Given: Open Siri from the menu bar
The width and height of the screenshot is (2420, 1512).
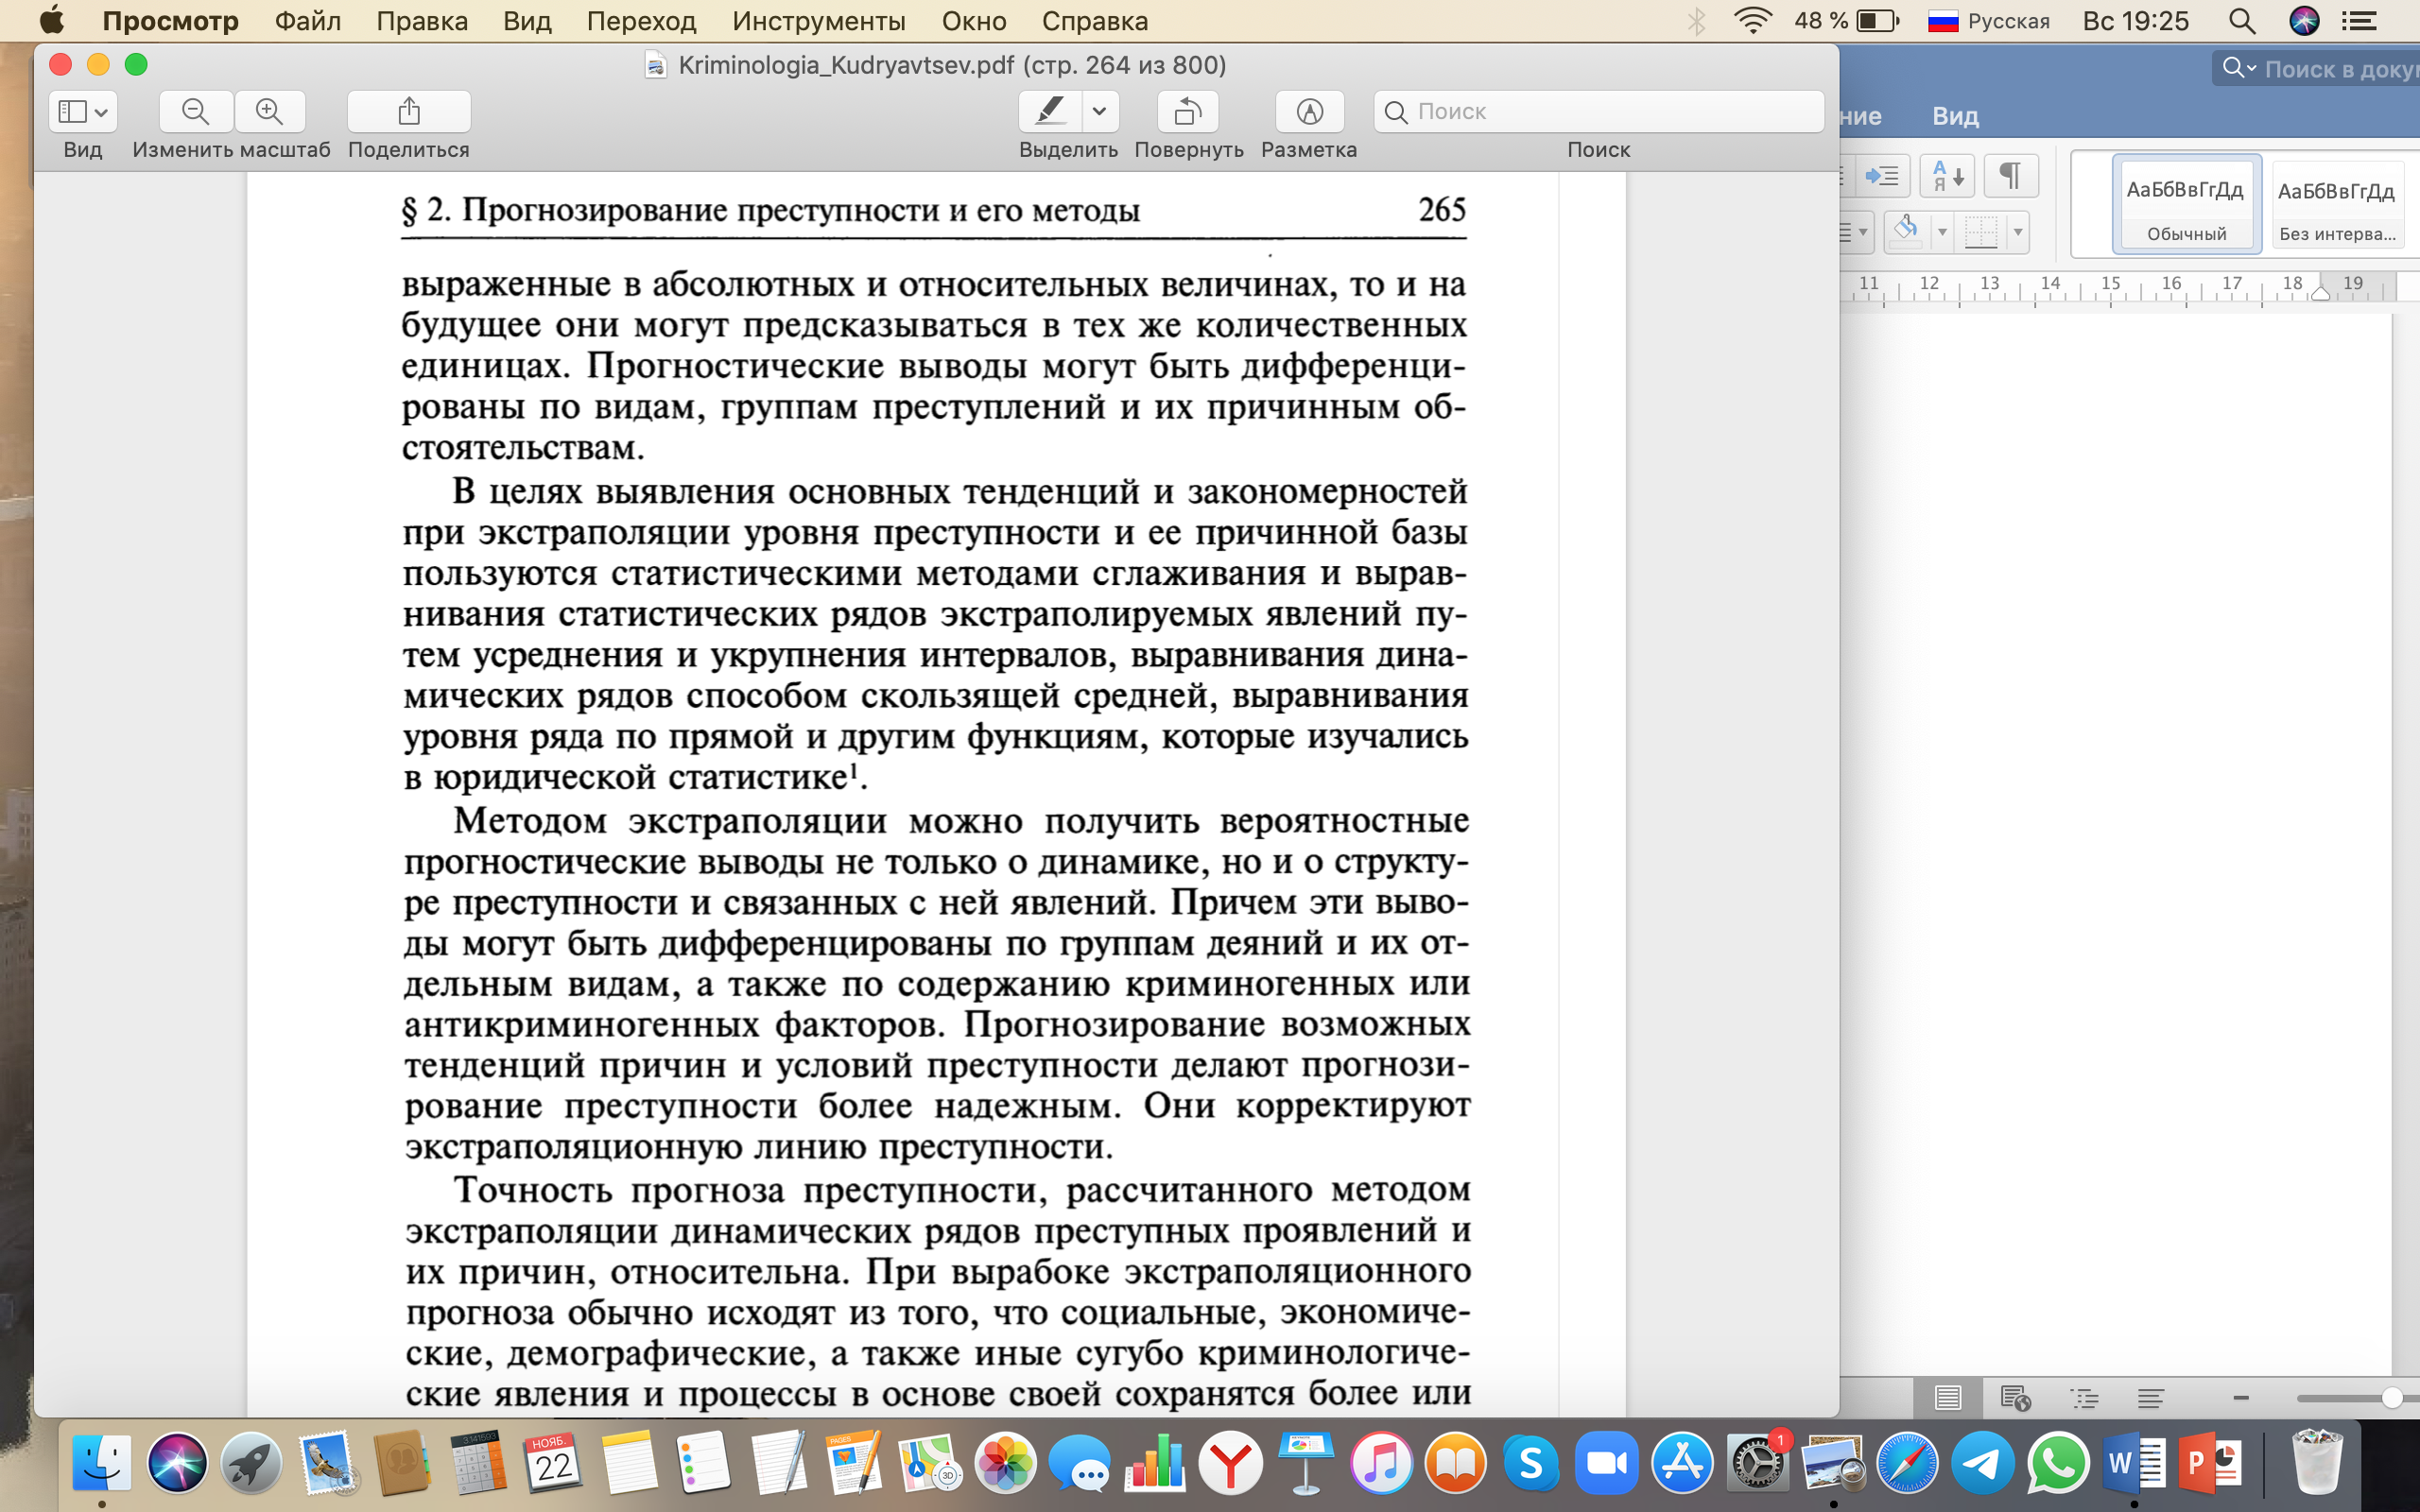Looking at the screenshot, I should coord(2304,21).
